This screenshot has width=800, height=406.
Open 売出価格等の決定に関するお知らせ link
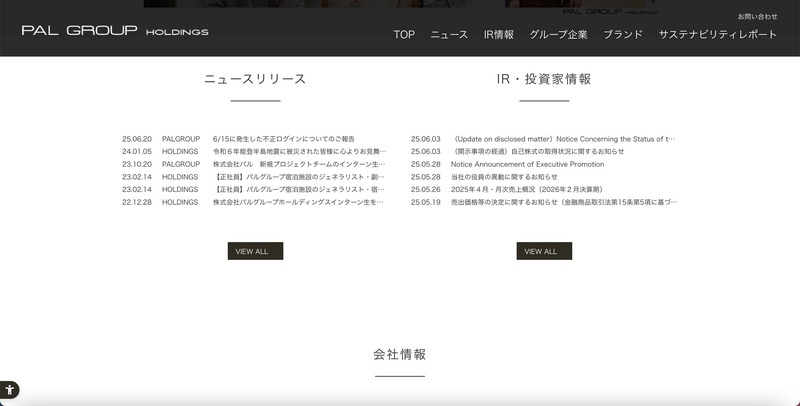pyautogui.click(x=564, y=202)
